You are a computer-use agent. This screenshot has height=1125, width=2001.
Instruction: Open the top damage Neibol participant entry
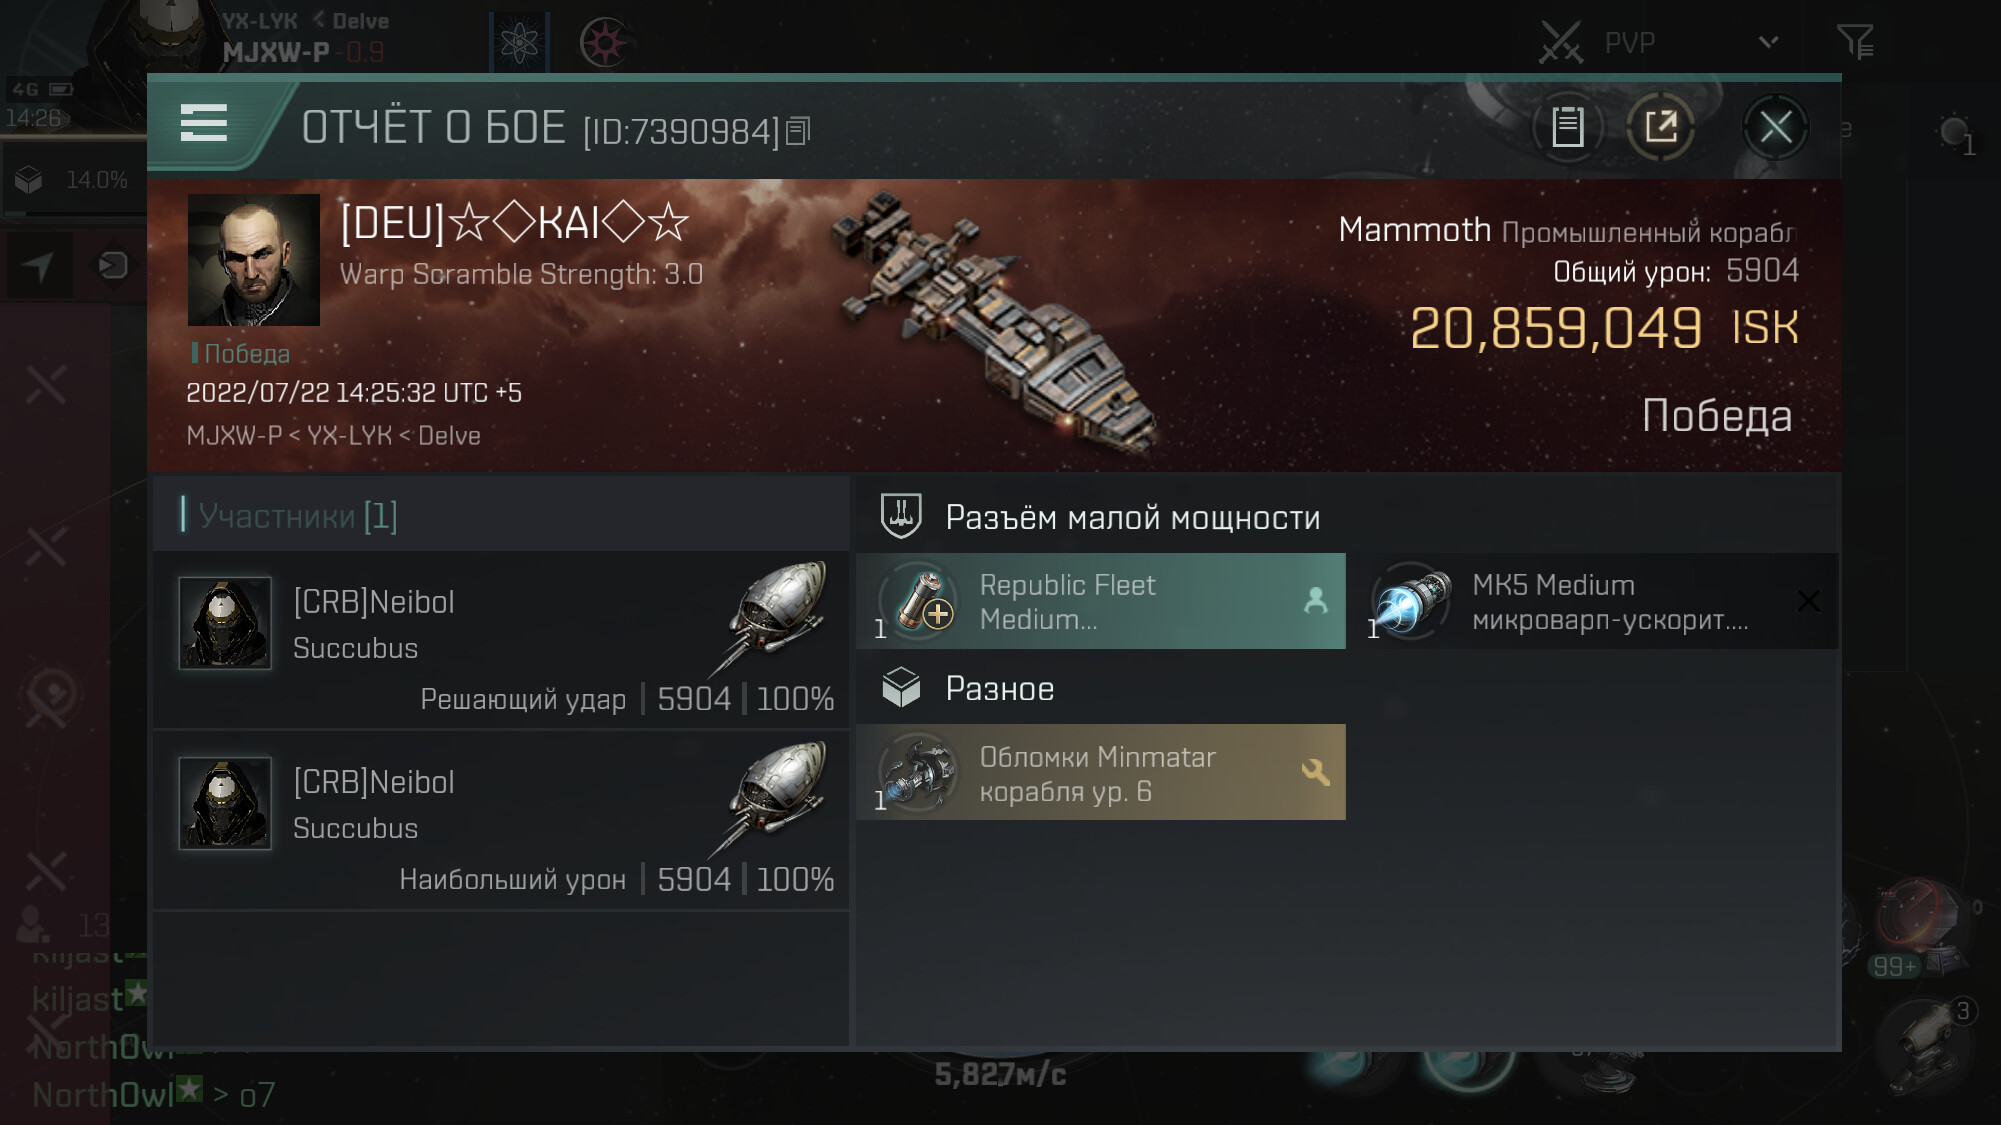pos(500,820)
